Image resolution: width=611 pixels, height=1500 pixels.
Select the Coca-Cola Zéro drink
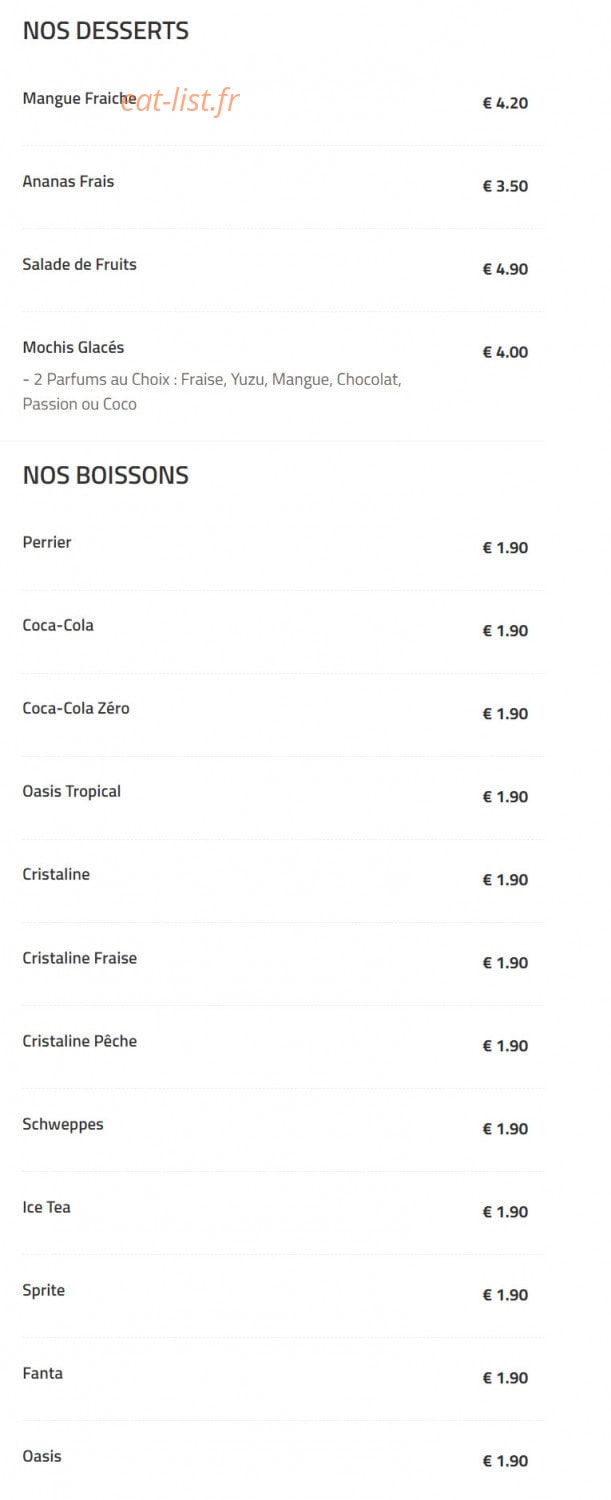76,708
